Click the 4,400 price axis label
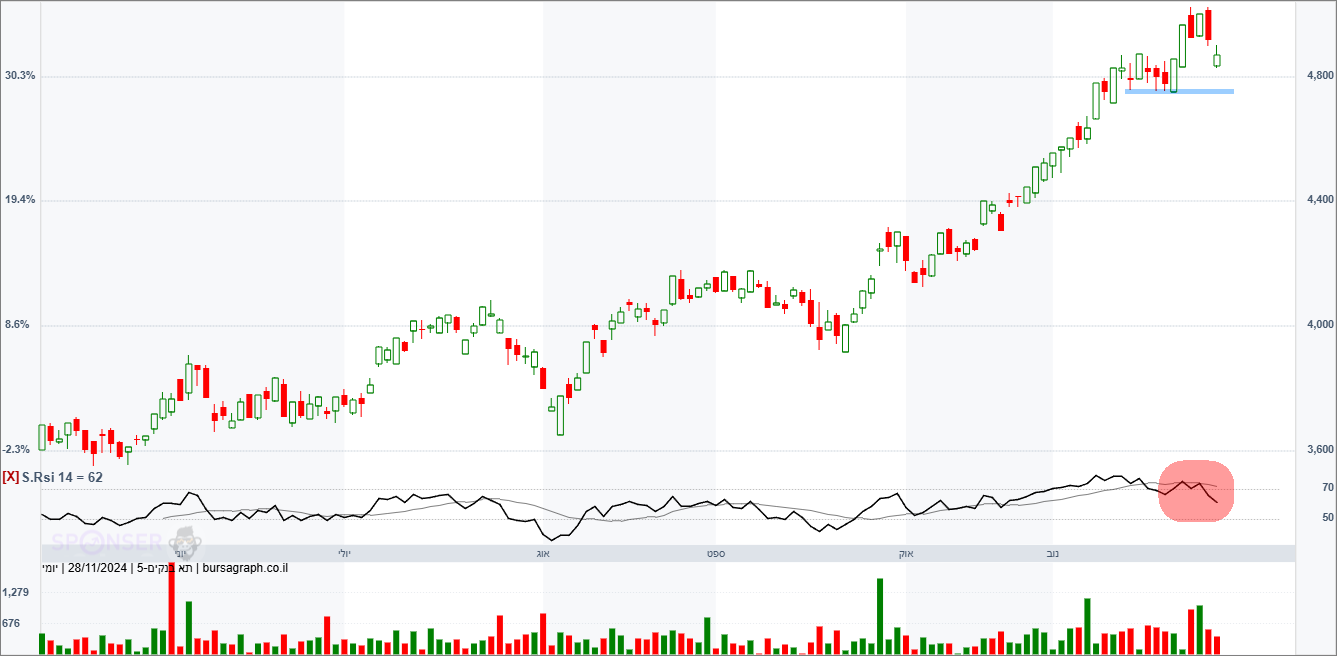The width and height of the screenshot is (1337, 656). (x=1319, y=200)
